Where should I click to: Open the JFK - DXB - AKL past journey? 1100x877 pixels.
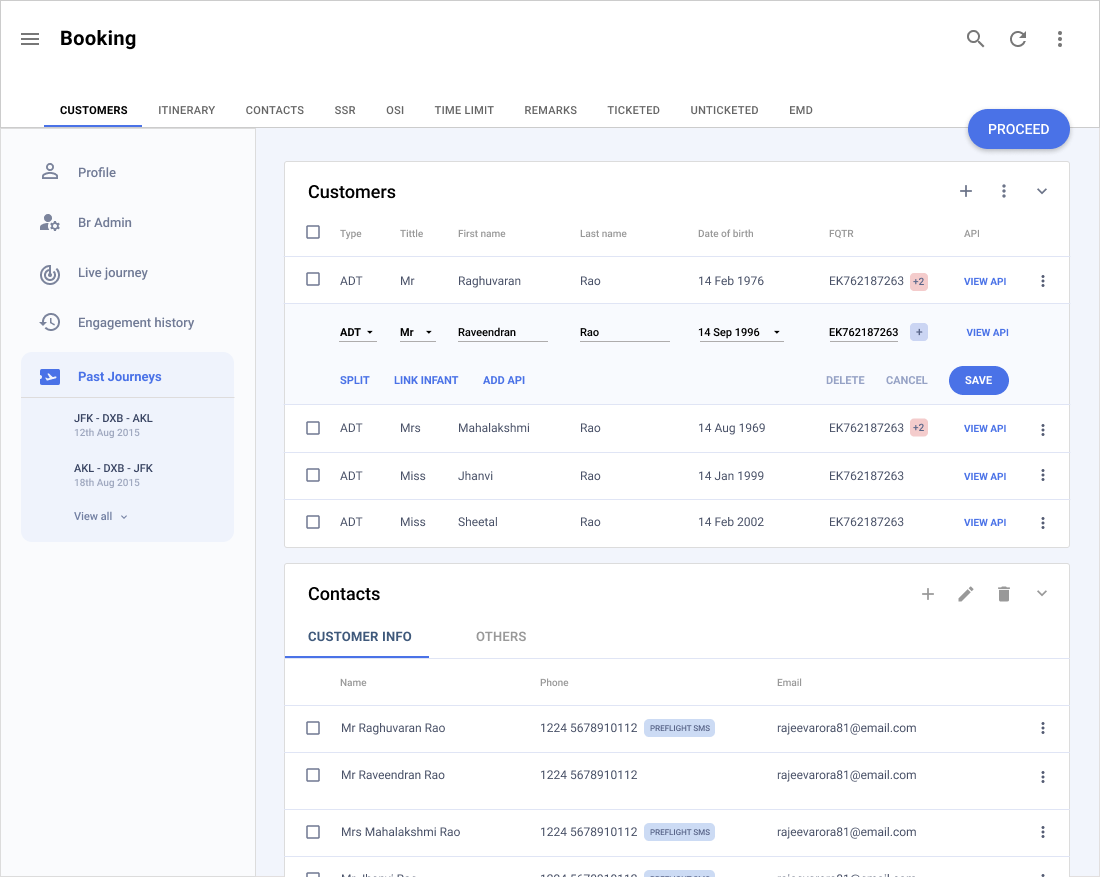tap(113, 424)
